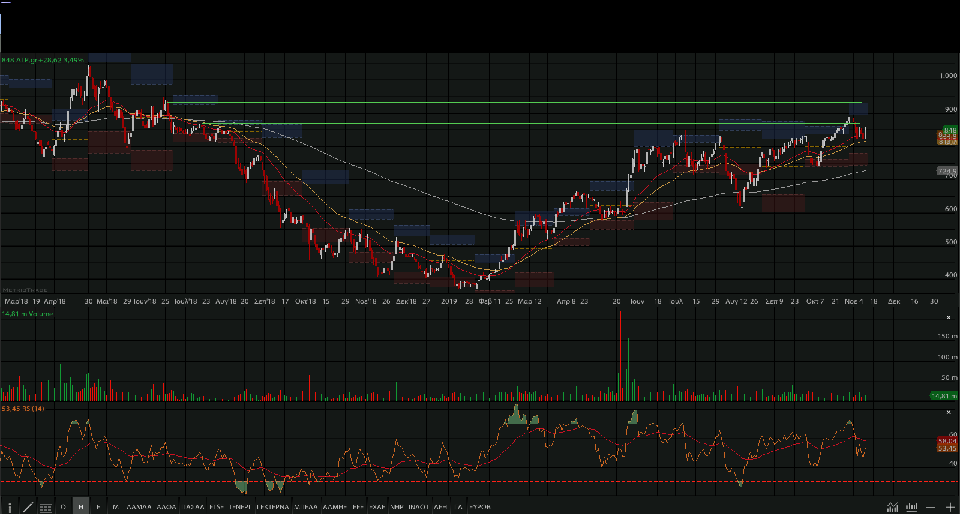Open the grid table icon in bottom toolbar
The width and height of the screenshot is (960, 514).
[x=45, y=507]
